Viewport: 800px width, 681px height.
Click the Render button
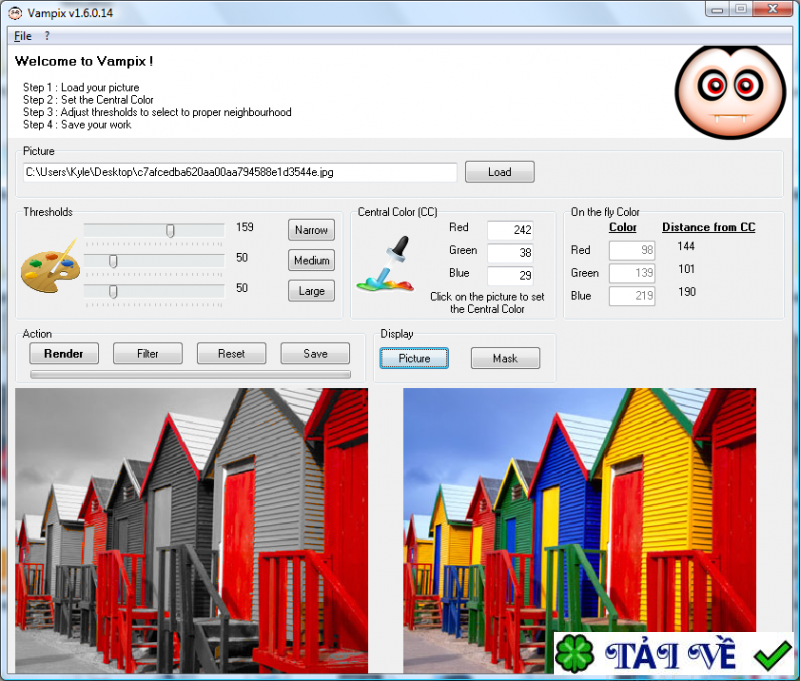pyautogui.click(x=64, y=354)
